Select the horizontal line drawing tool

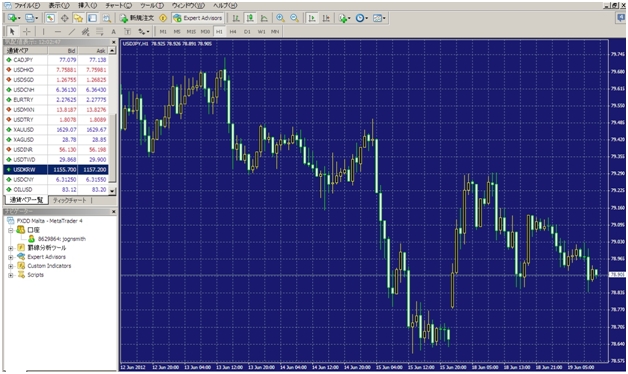point(58,32)
